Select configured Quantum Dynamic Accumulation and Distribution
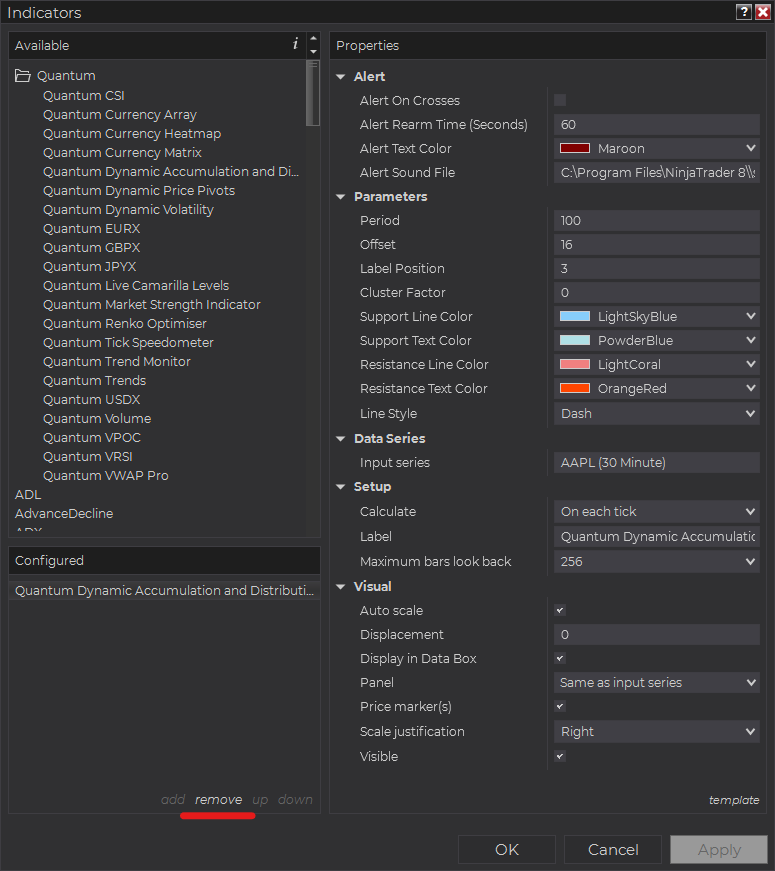 point(164,590)
